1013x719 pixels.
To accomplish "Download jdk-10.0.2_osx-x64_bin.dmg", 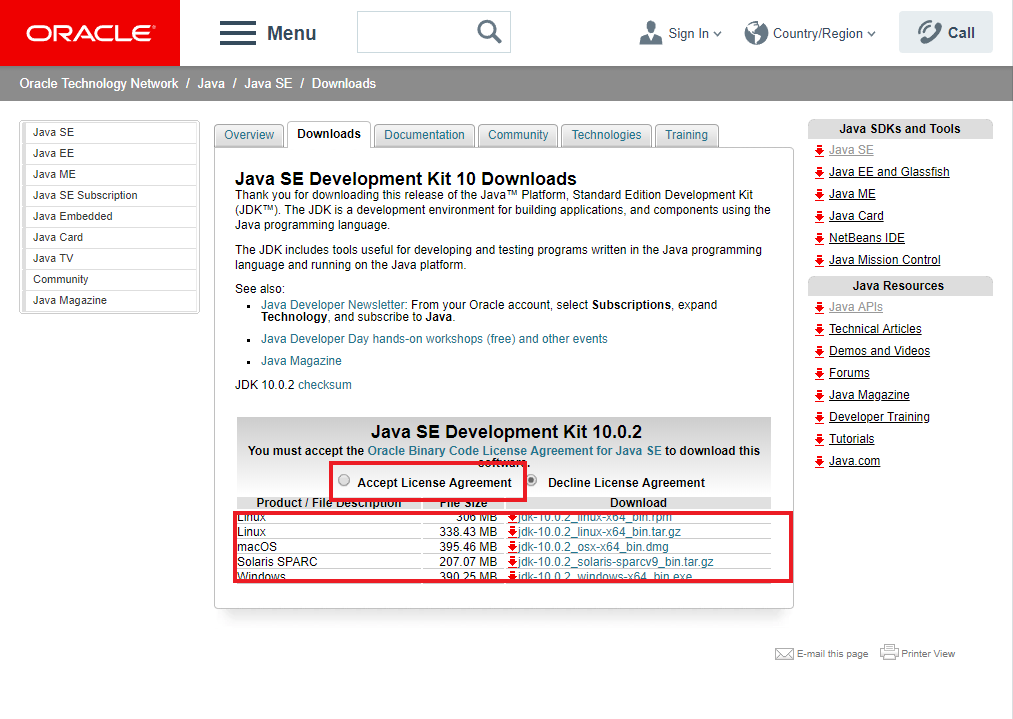I will point(593,547).
